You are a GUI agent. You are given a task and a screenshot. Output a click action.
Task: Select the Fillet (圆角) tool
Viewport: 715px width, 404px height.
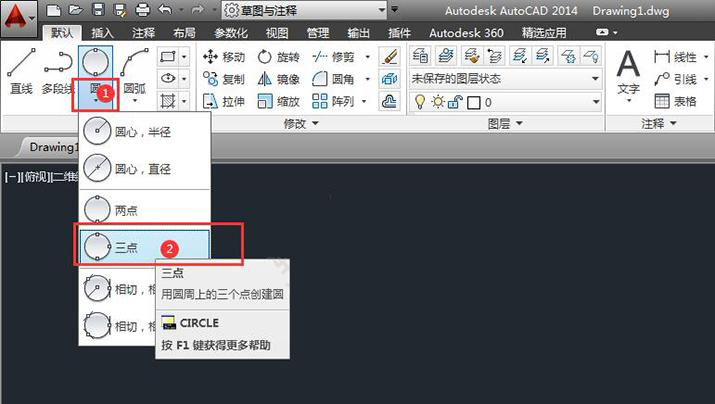pos(333,79)
